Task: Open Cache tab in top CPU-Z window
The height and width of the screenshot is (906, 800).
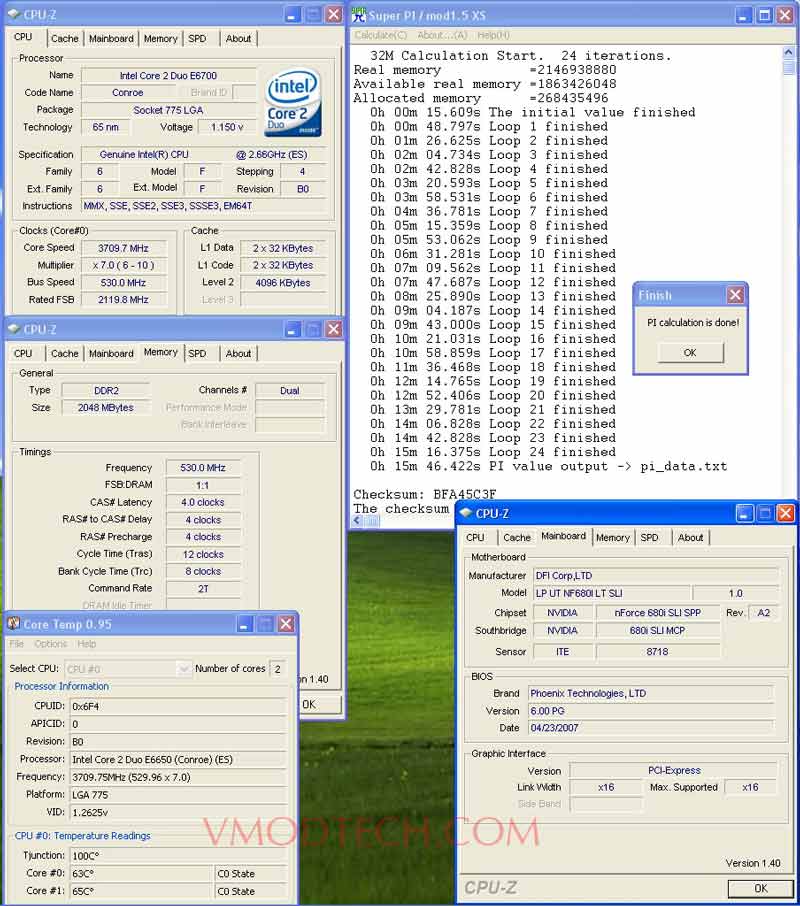Action: pos(65,39)
